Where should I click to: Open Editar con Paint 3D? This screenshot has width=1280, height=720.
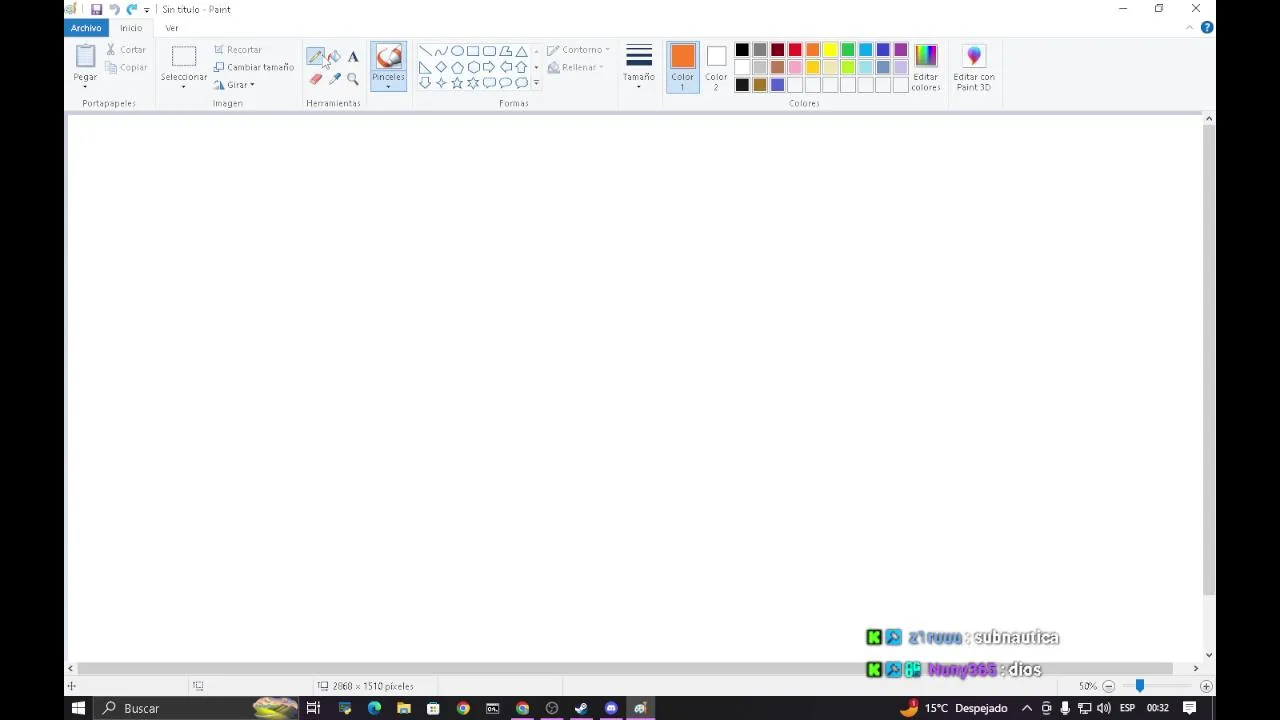pyautogui.click(x=974, y=68)
